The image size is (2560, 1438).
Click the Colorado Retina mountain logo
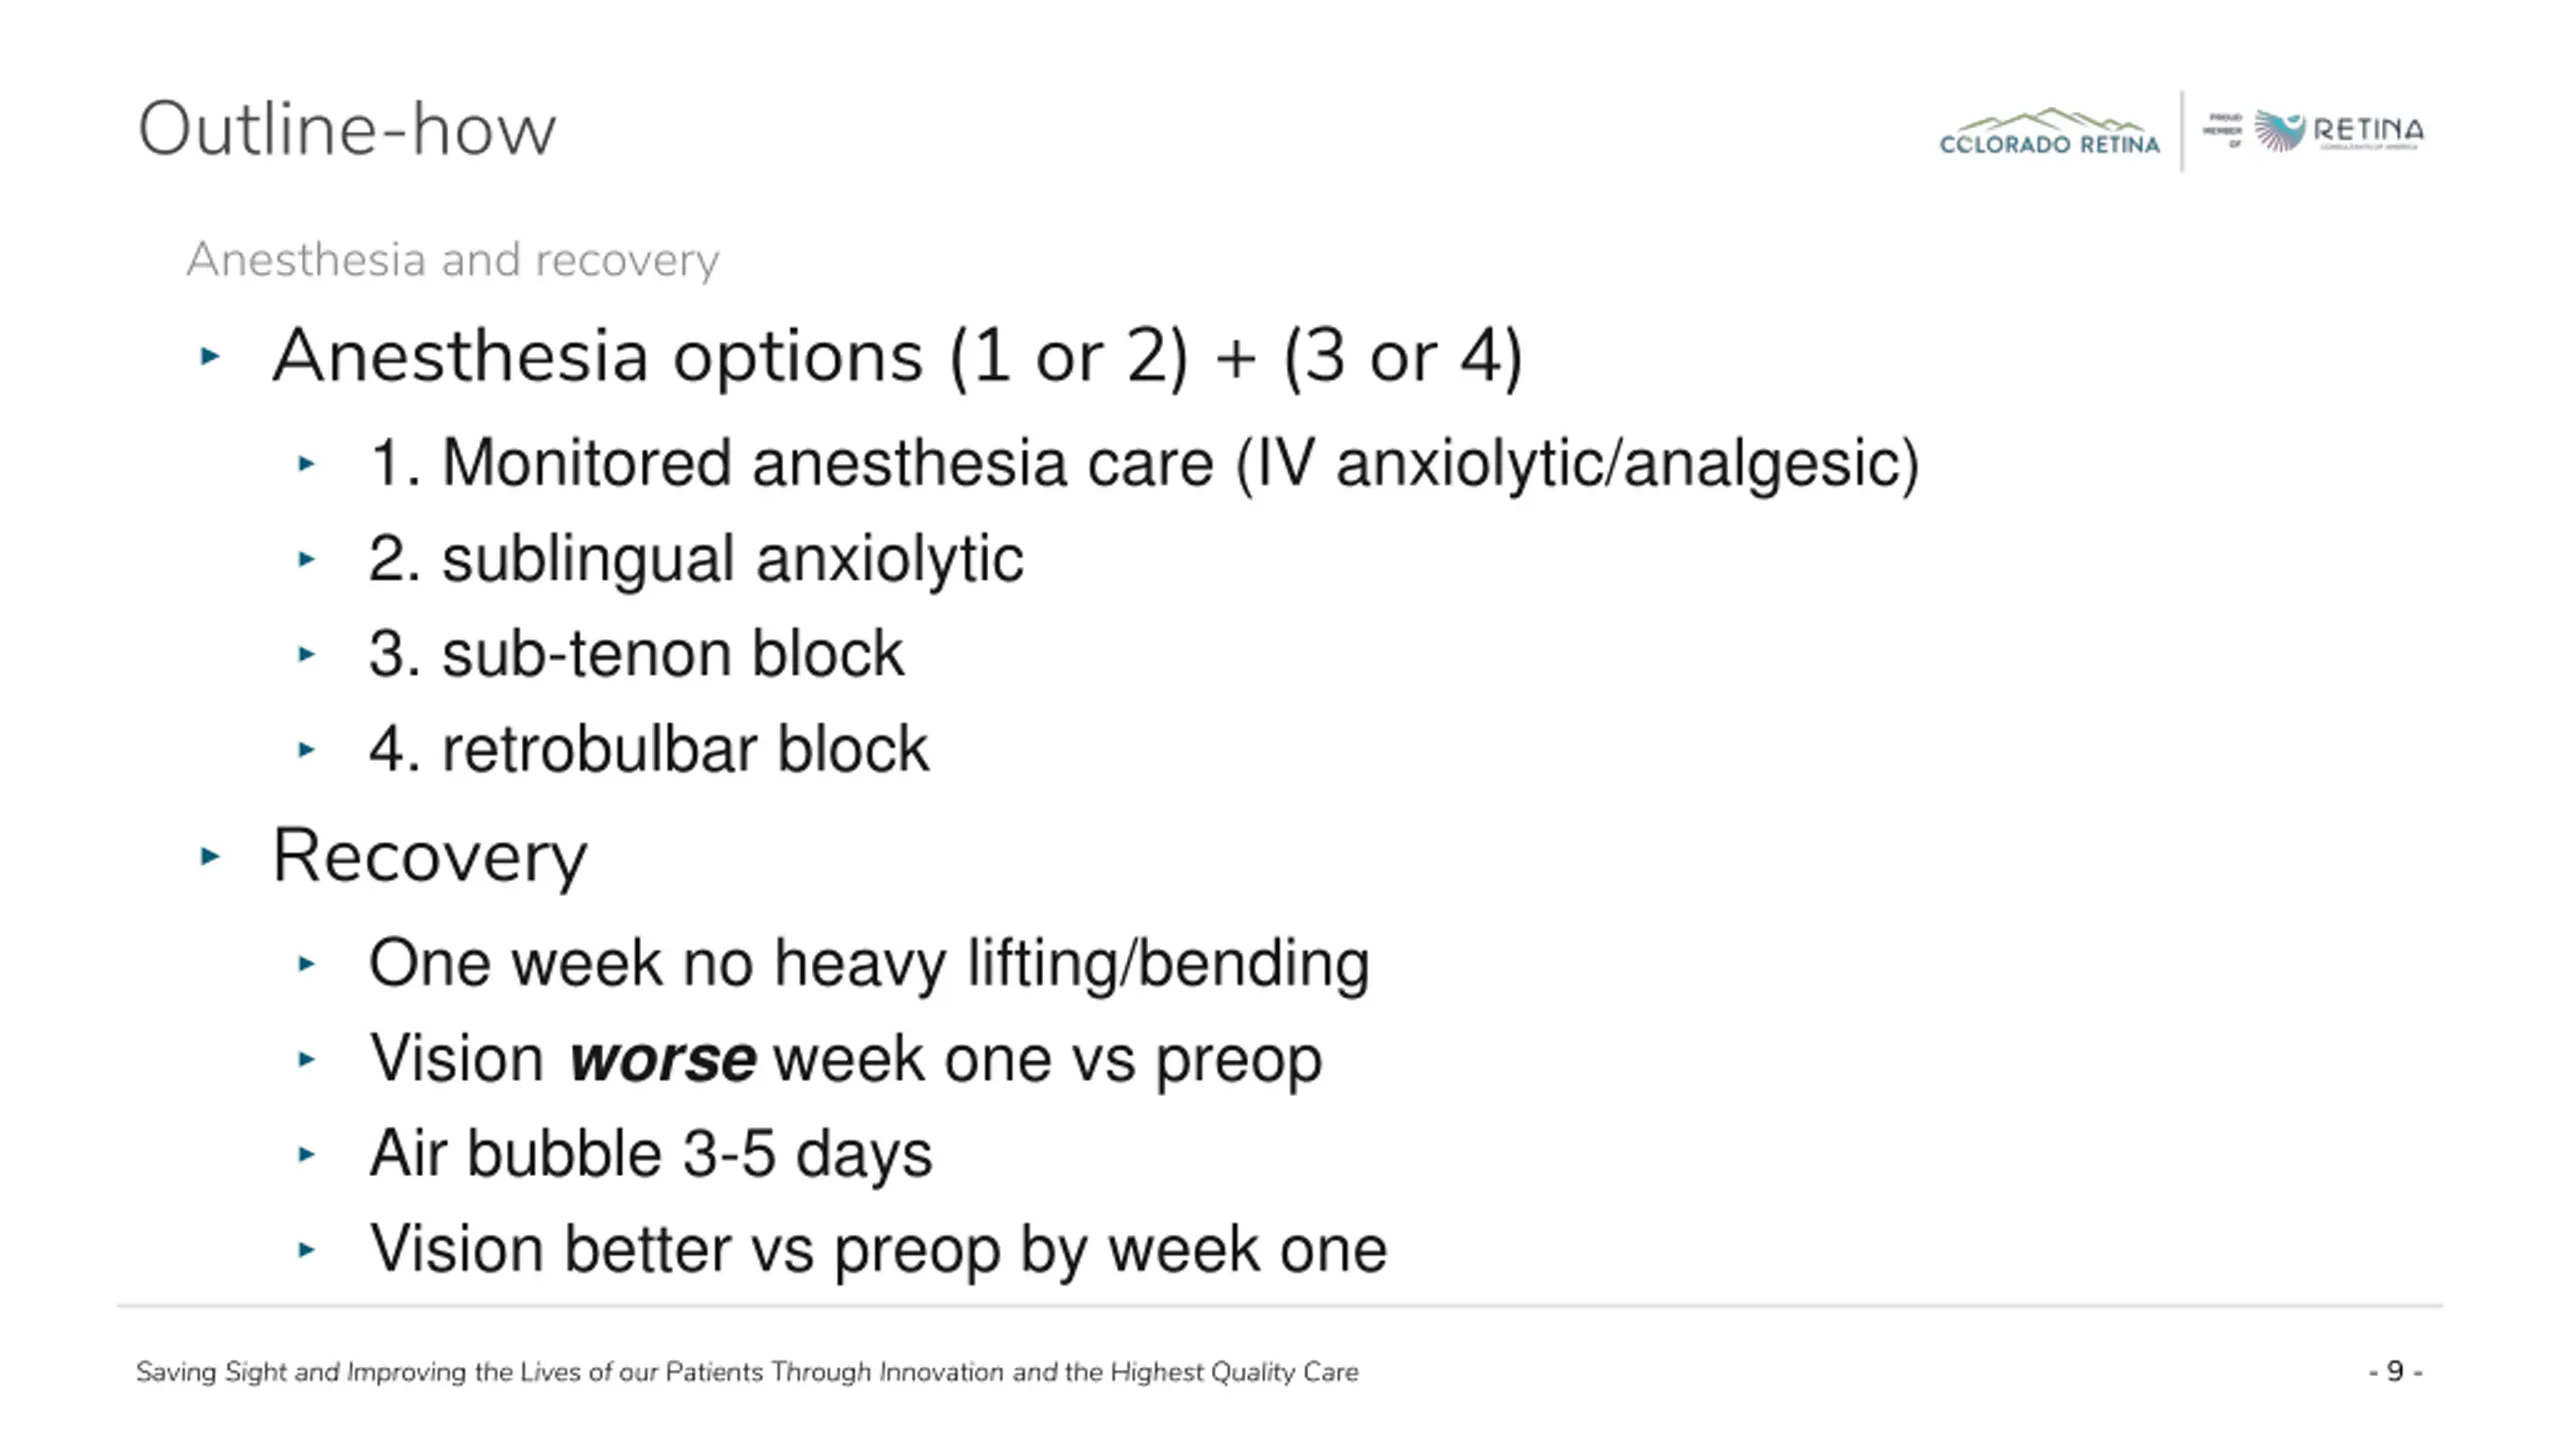[2049, 132]
